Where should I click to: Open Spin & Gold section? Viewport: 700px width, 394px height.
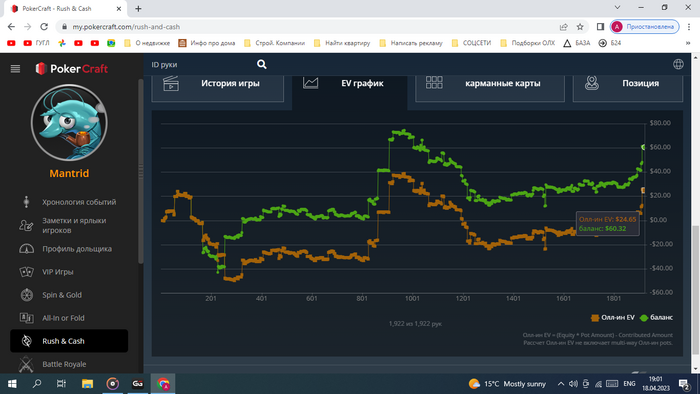tap(62, 295)
